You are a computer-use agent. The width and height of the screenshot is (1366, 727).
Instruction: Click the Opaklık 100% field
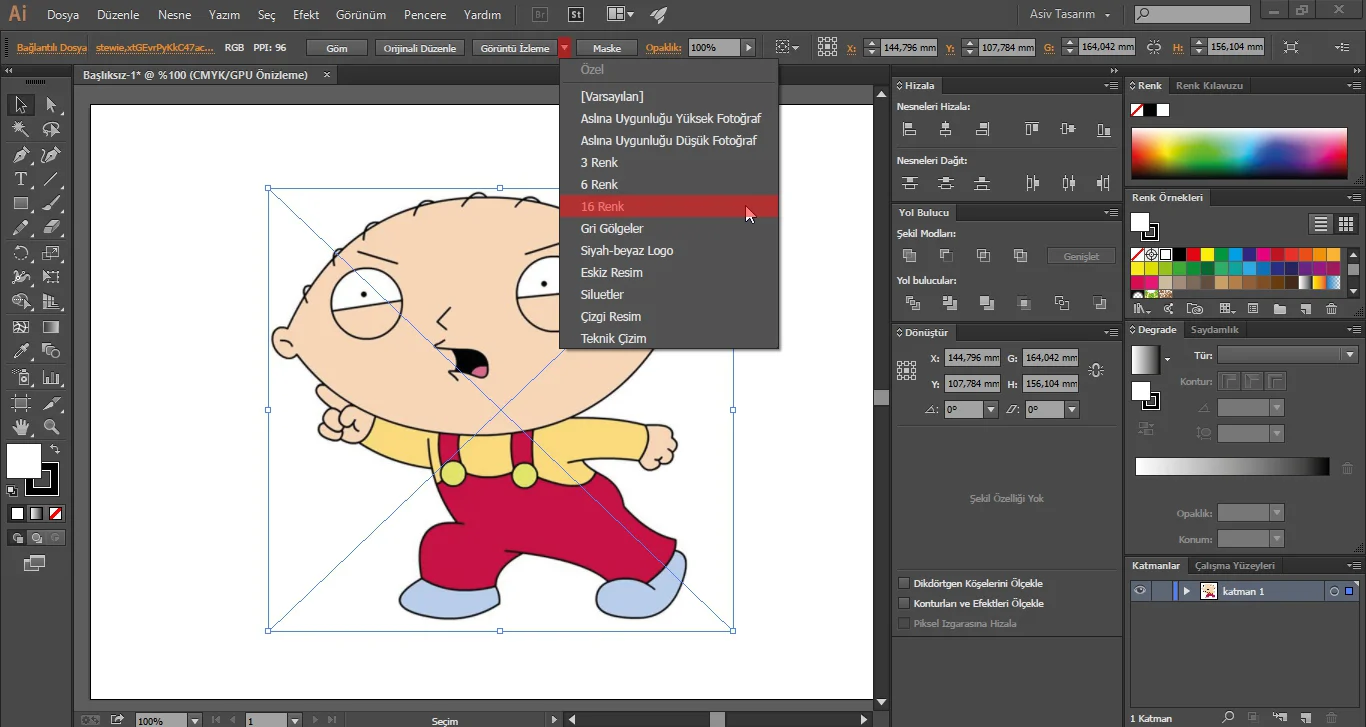pos(714,48)
